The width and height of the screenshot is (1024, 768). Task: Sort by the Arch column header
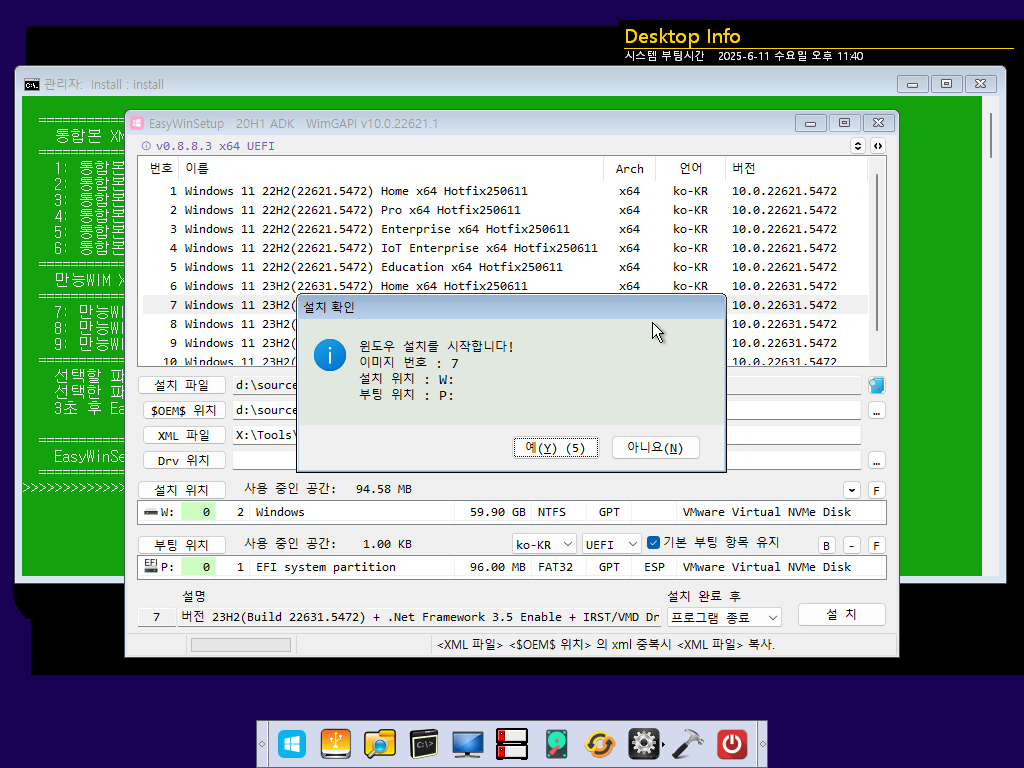630,168
